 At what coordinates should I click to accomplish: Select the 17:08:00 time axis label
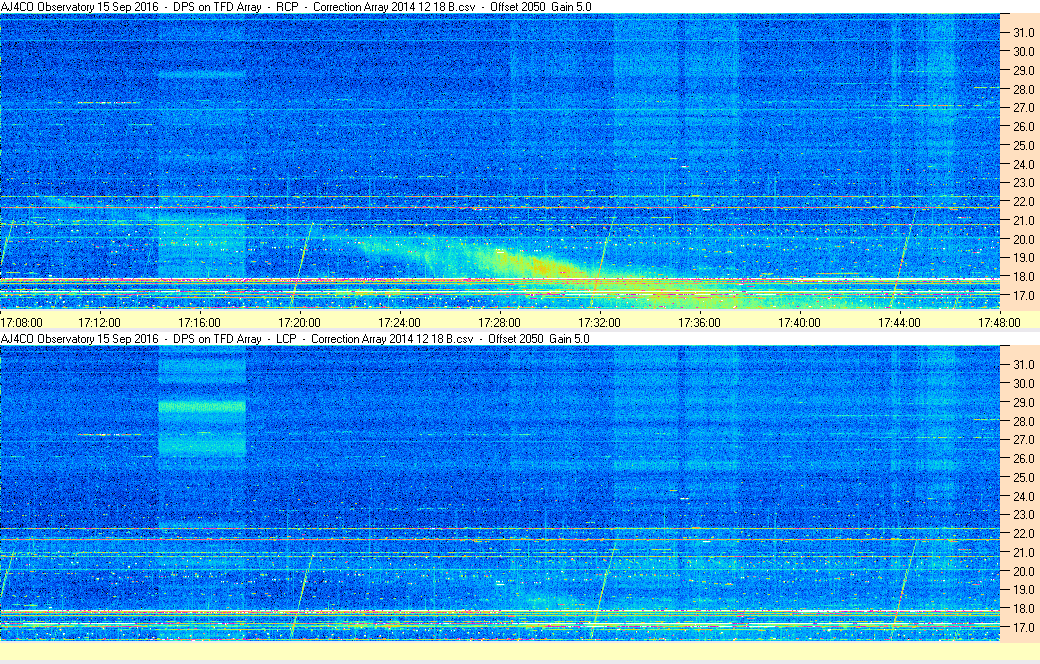(x=21, y=323)
